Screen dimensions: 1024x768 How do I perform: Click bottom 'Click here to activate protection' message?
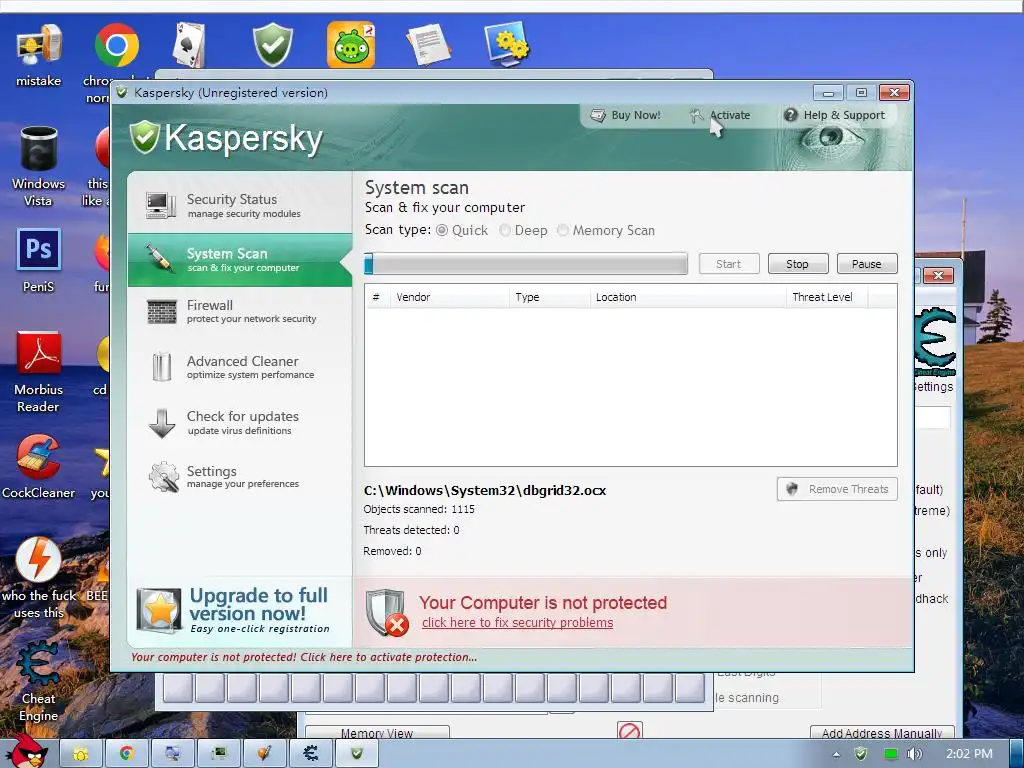point(304,657)
